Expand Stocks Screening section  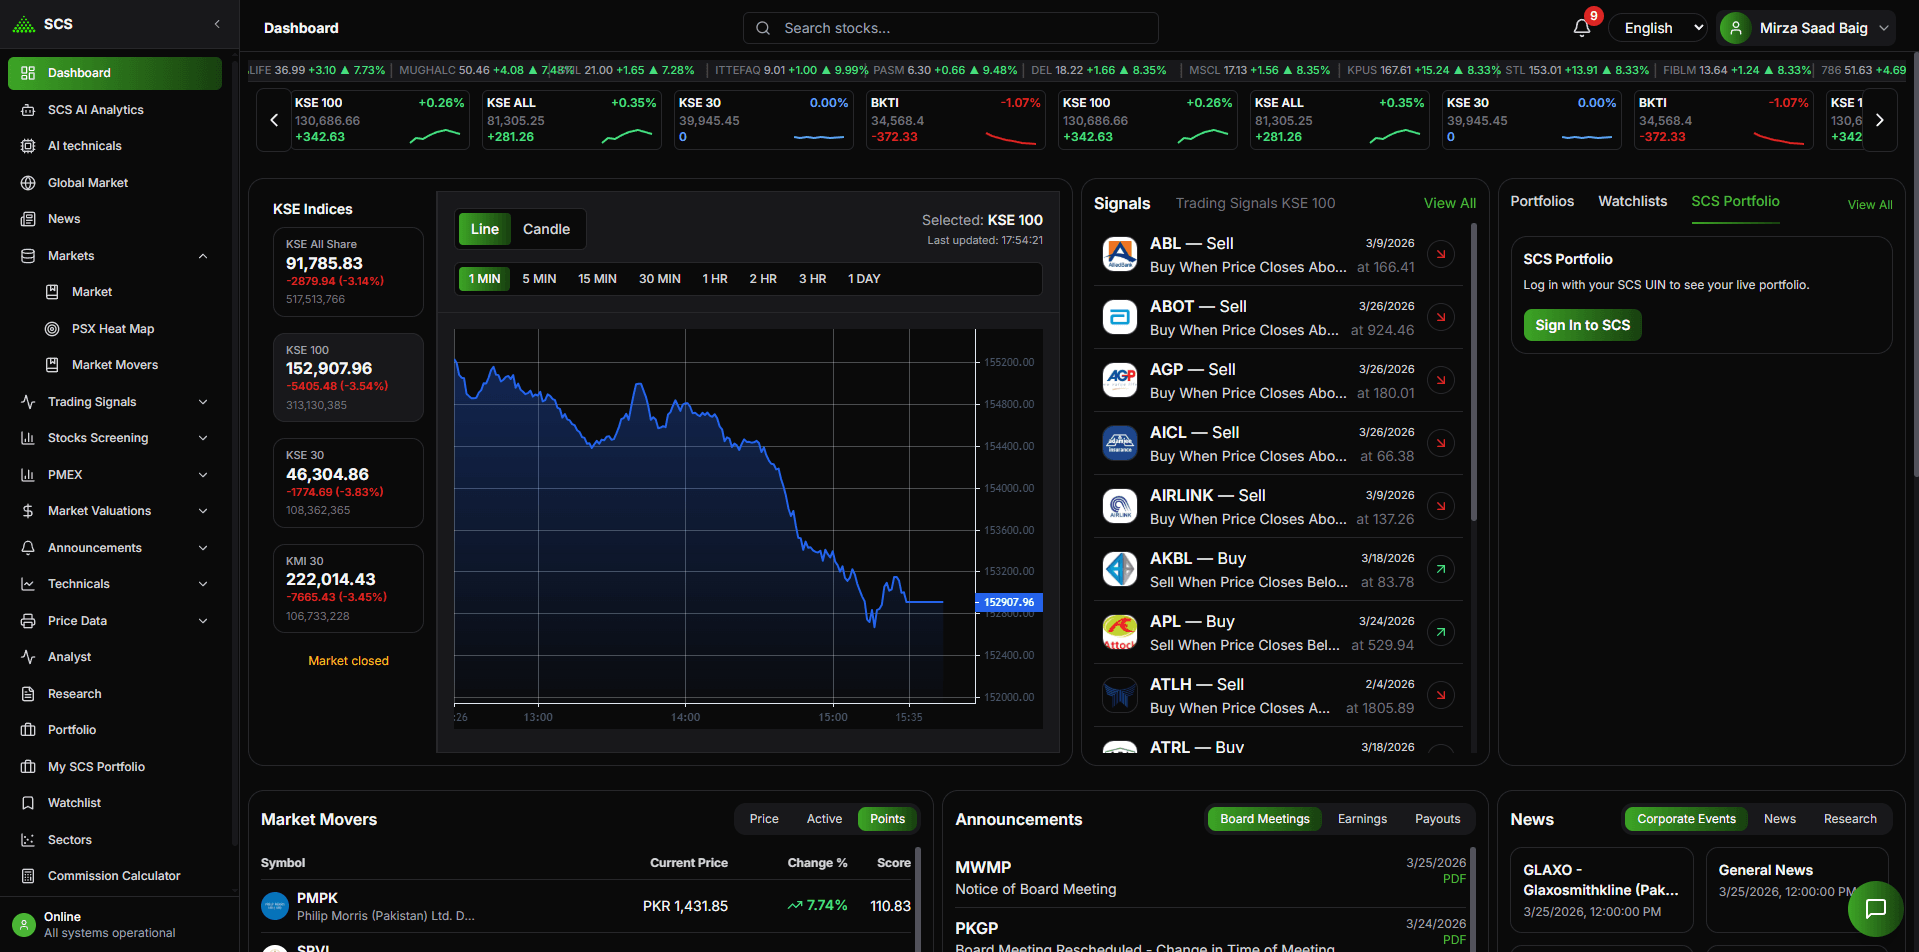pyautogui.click(x=115, y=438)
